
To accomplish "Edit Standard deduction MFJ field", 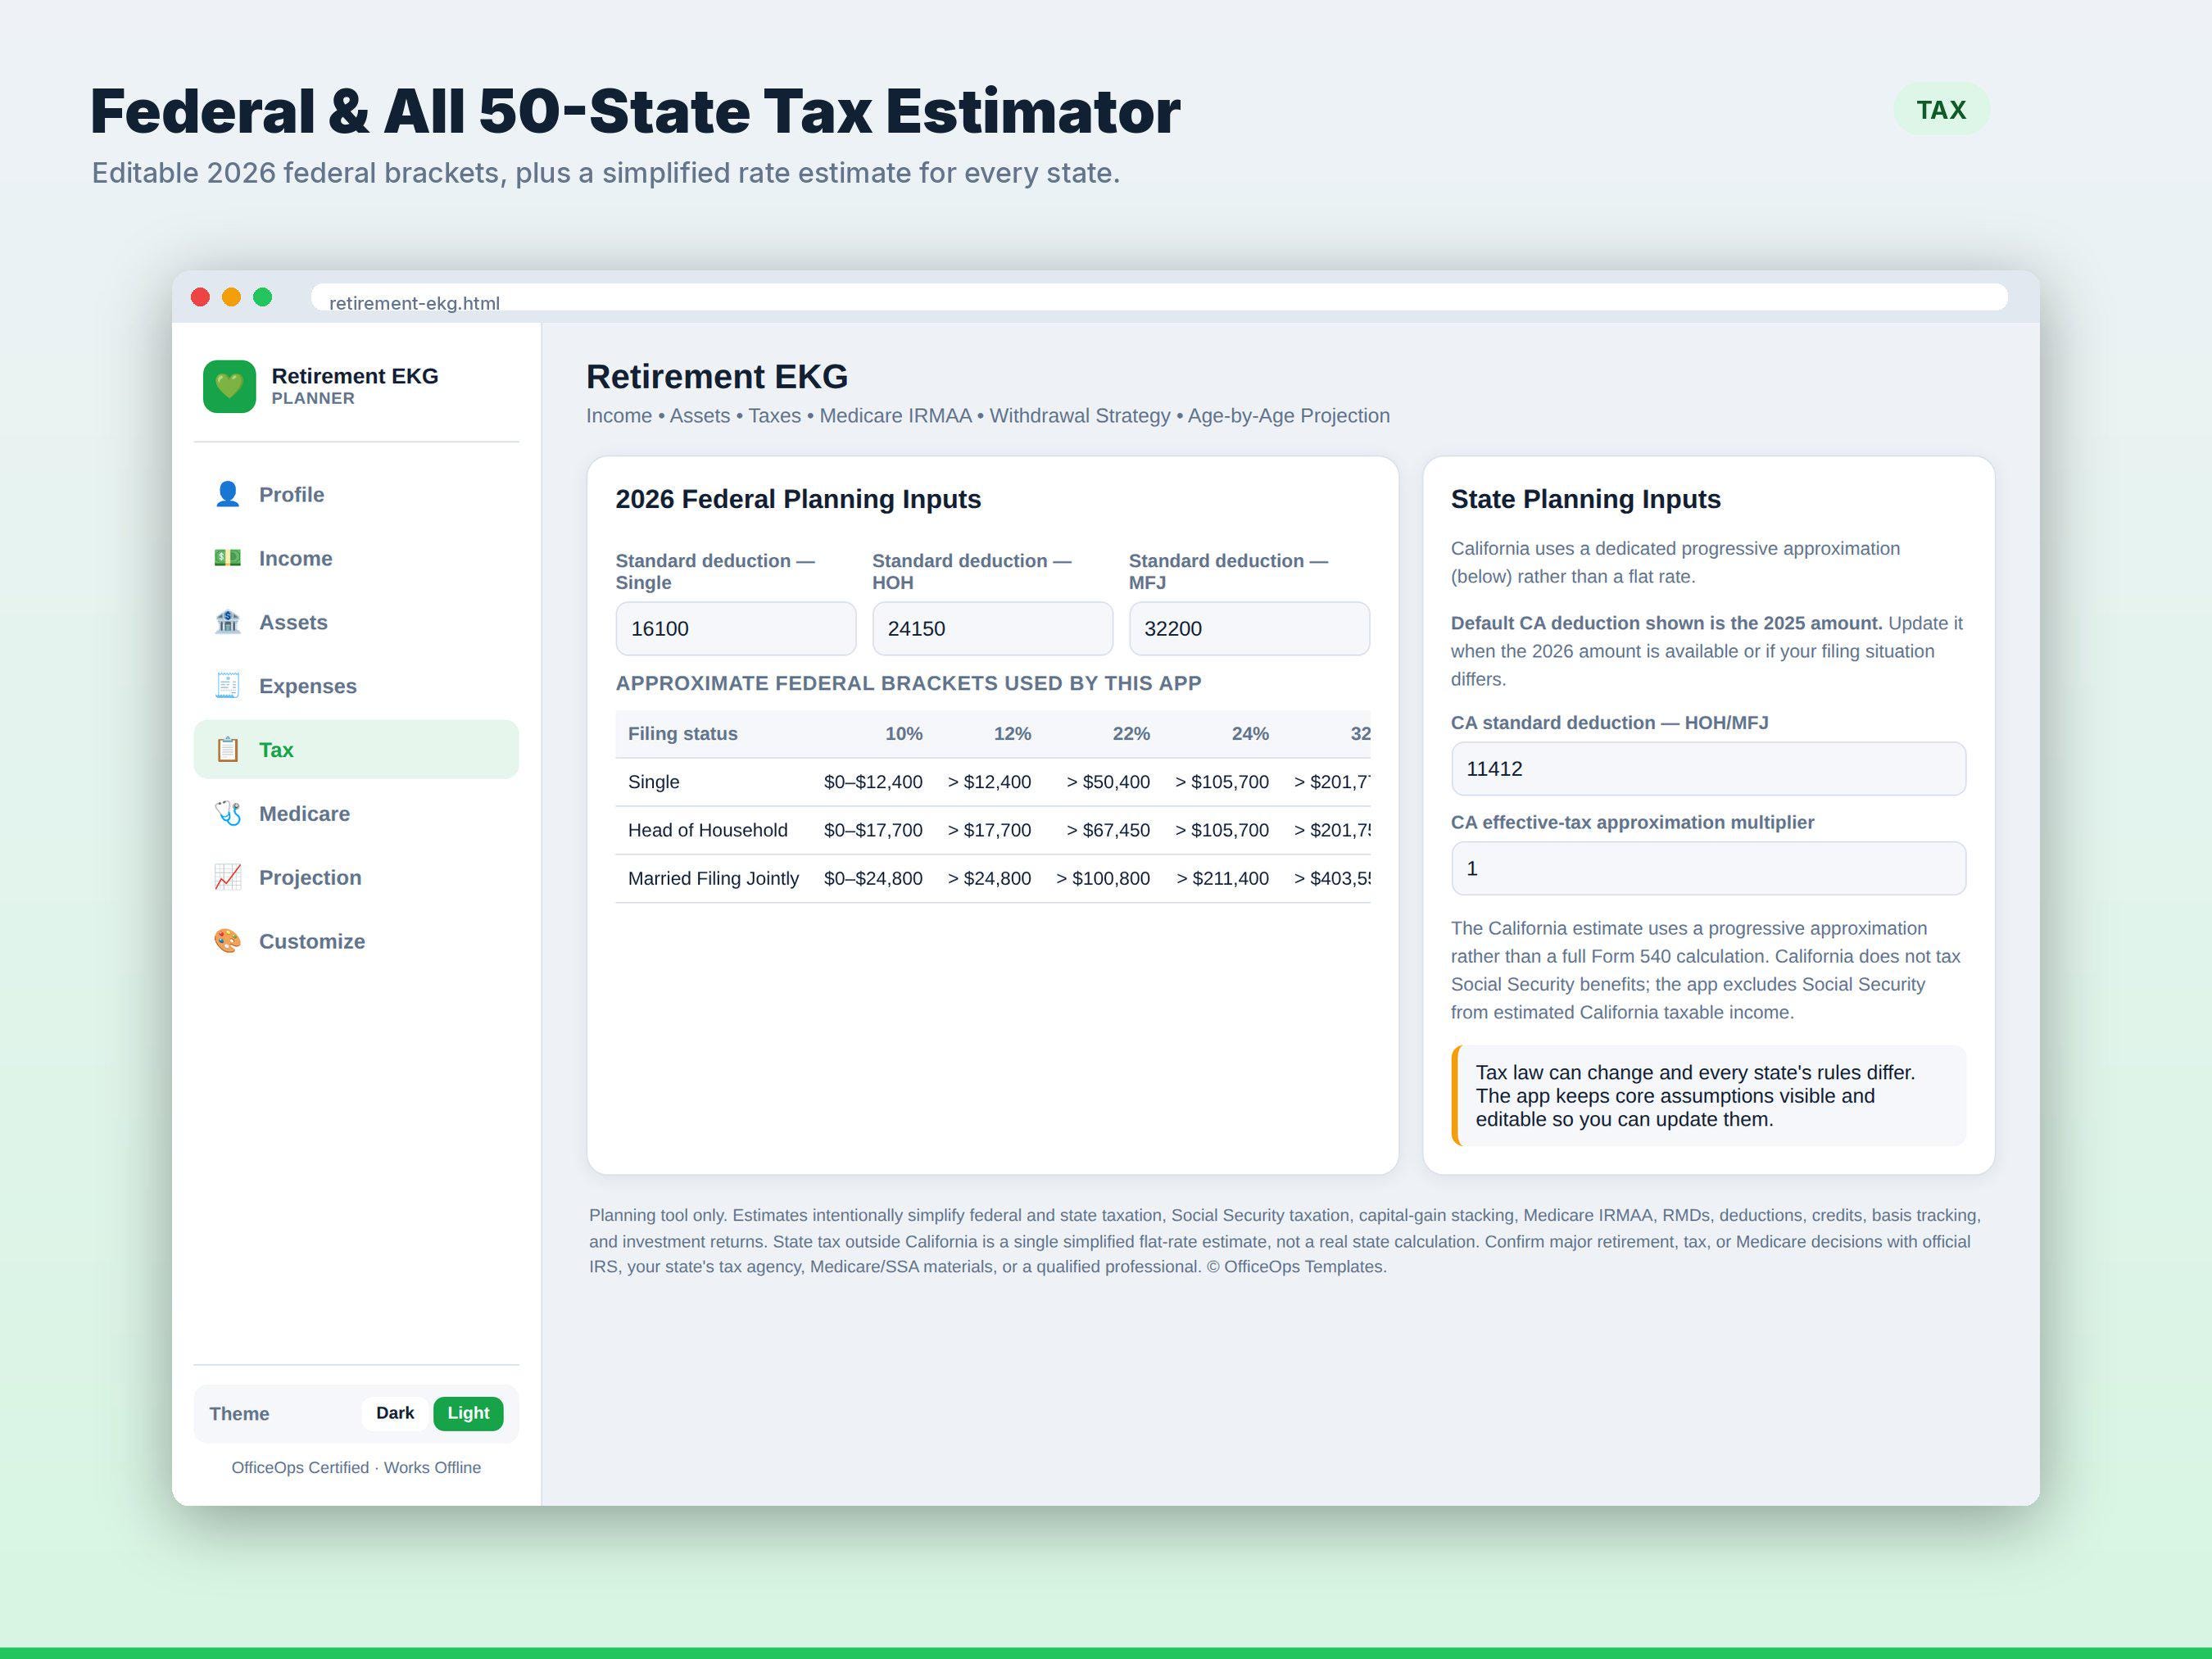I will pos(1249,628).
